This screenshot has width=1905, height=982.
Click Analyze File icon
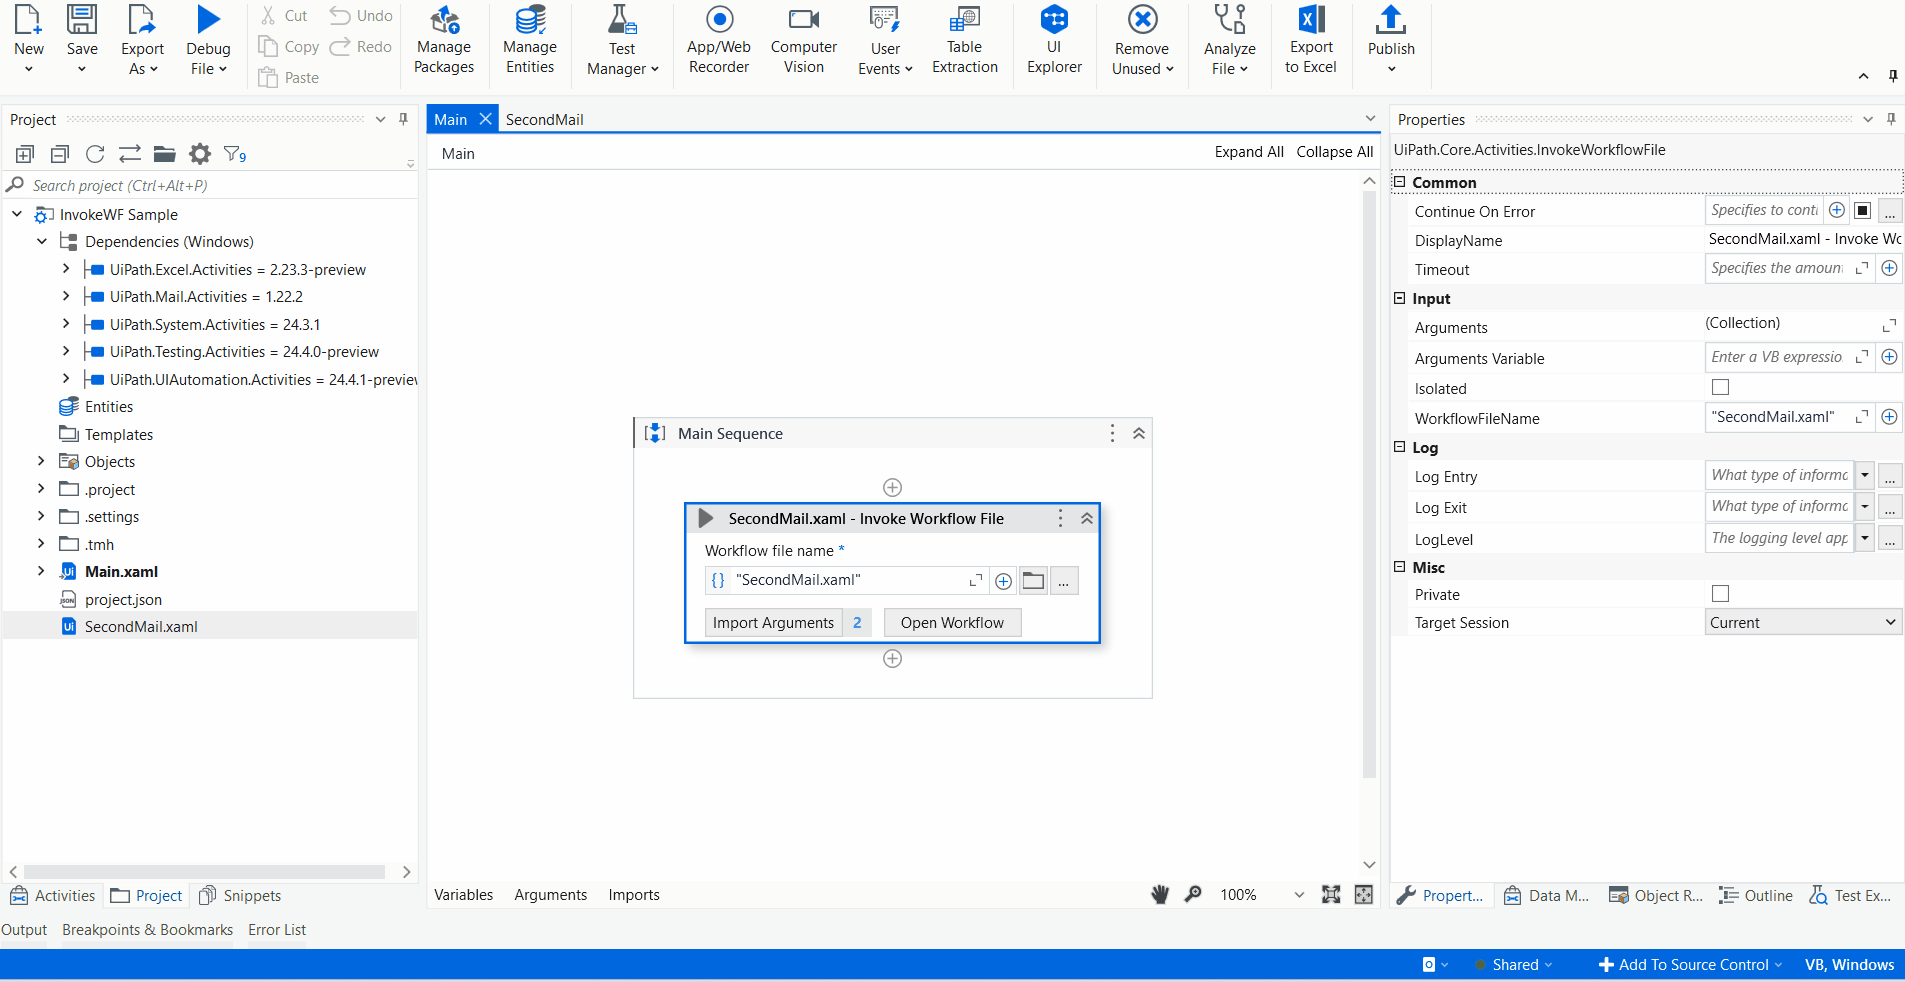tap(1230, 19)
